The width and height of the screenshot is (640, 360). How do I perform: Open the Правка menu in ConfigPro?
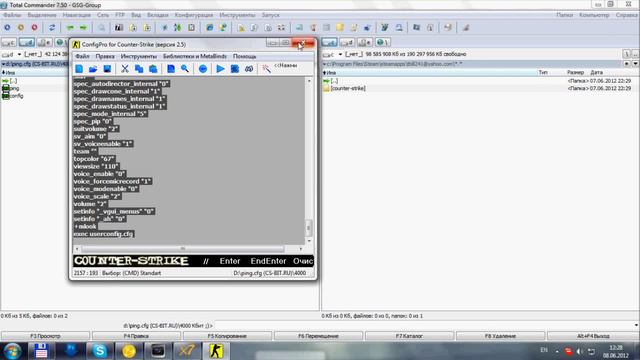tap(105, 56)
